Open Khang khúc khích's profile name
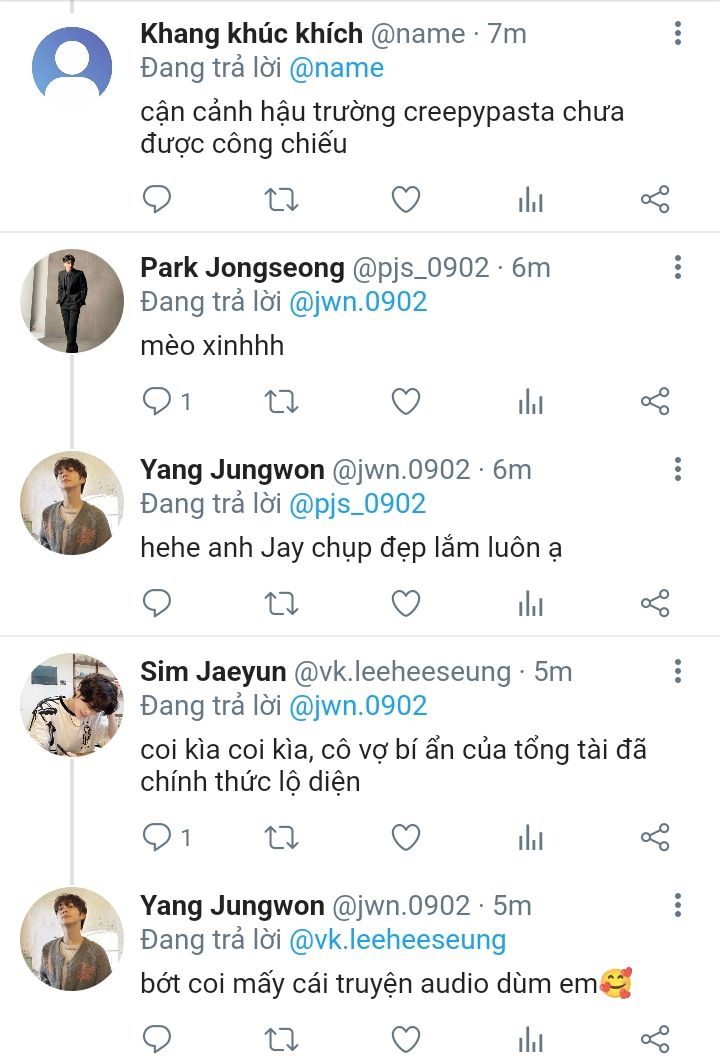The image size is (720, 1058). 251,34
